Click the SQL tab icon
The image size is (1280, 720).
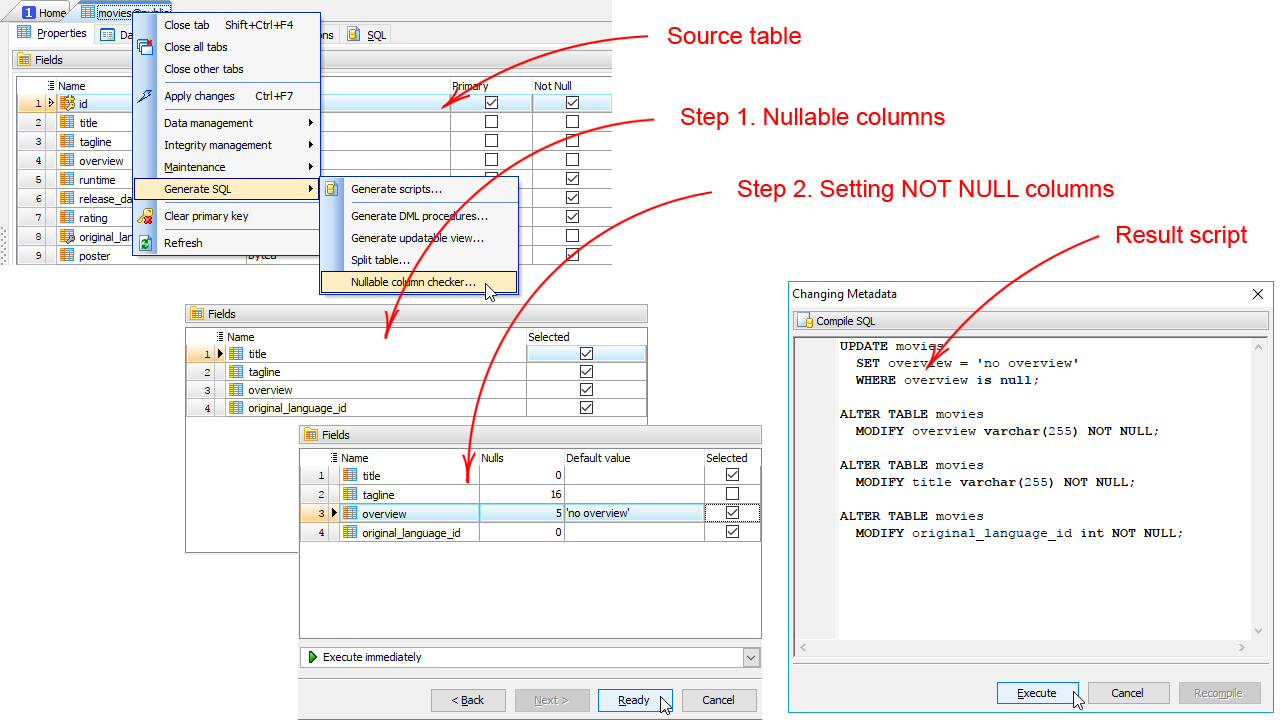pyautogui.click(x=354, y=34)
